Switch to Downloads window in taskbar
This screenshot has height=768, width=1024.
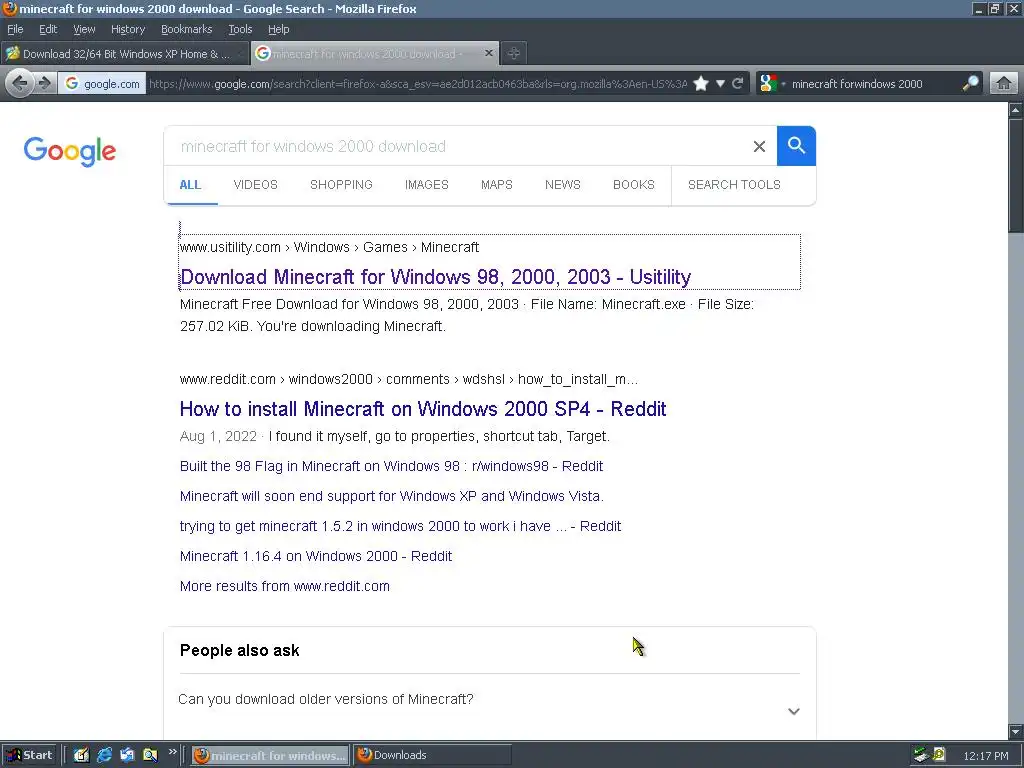[x=432, y=755]
